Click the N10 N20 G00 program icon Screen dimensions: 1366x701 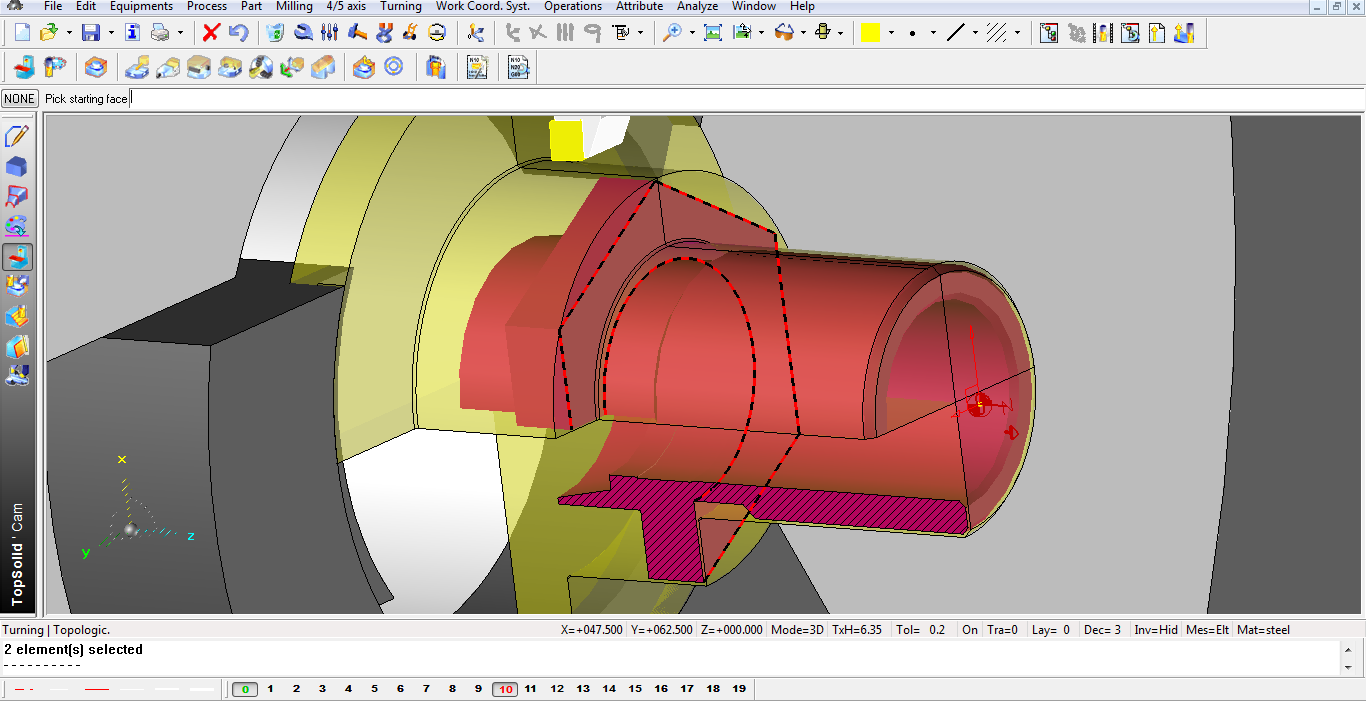(x=518, y=67)
